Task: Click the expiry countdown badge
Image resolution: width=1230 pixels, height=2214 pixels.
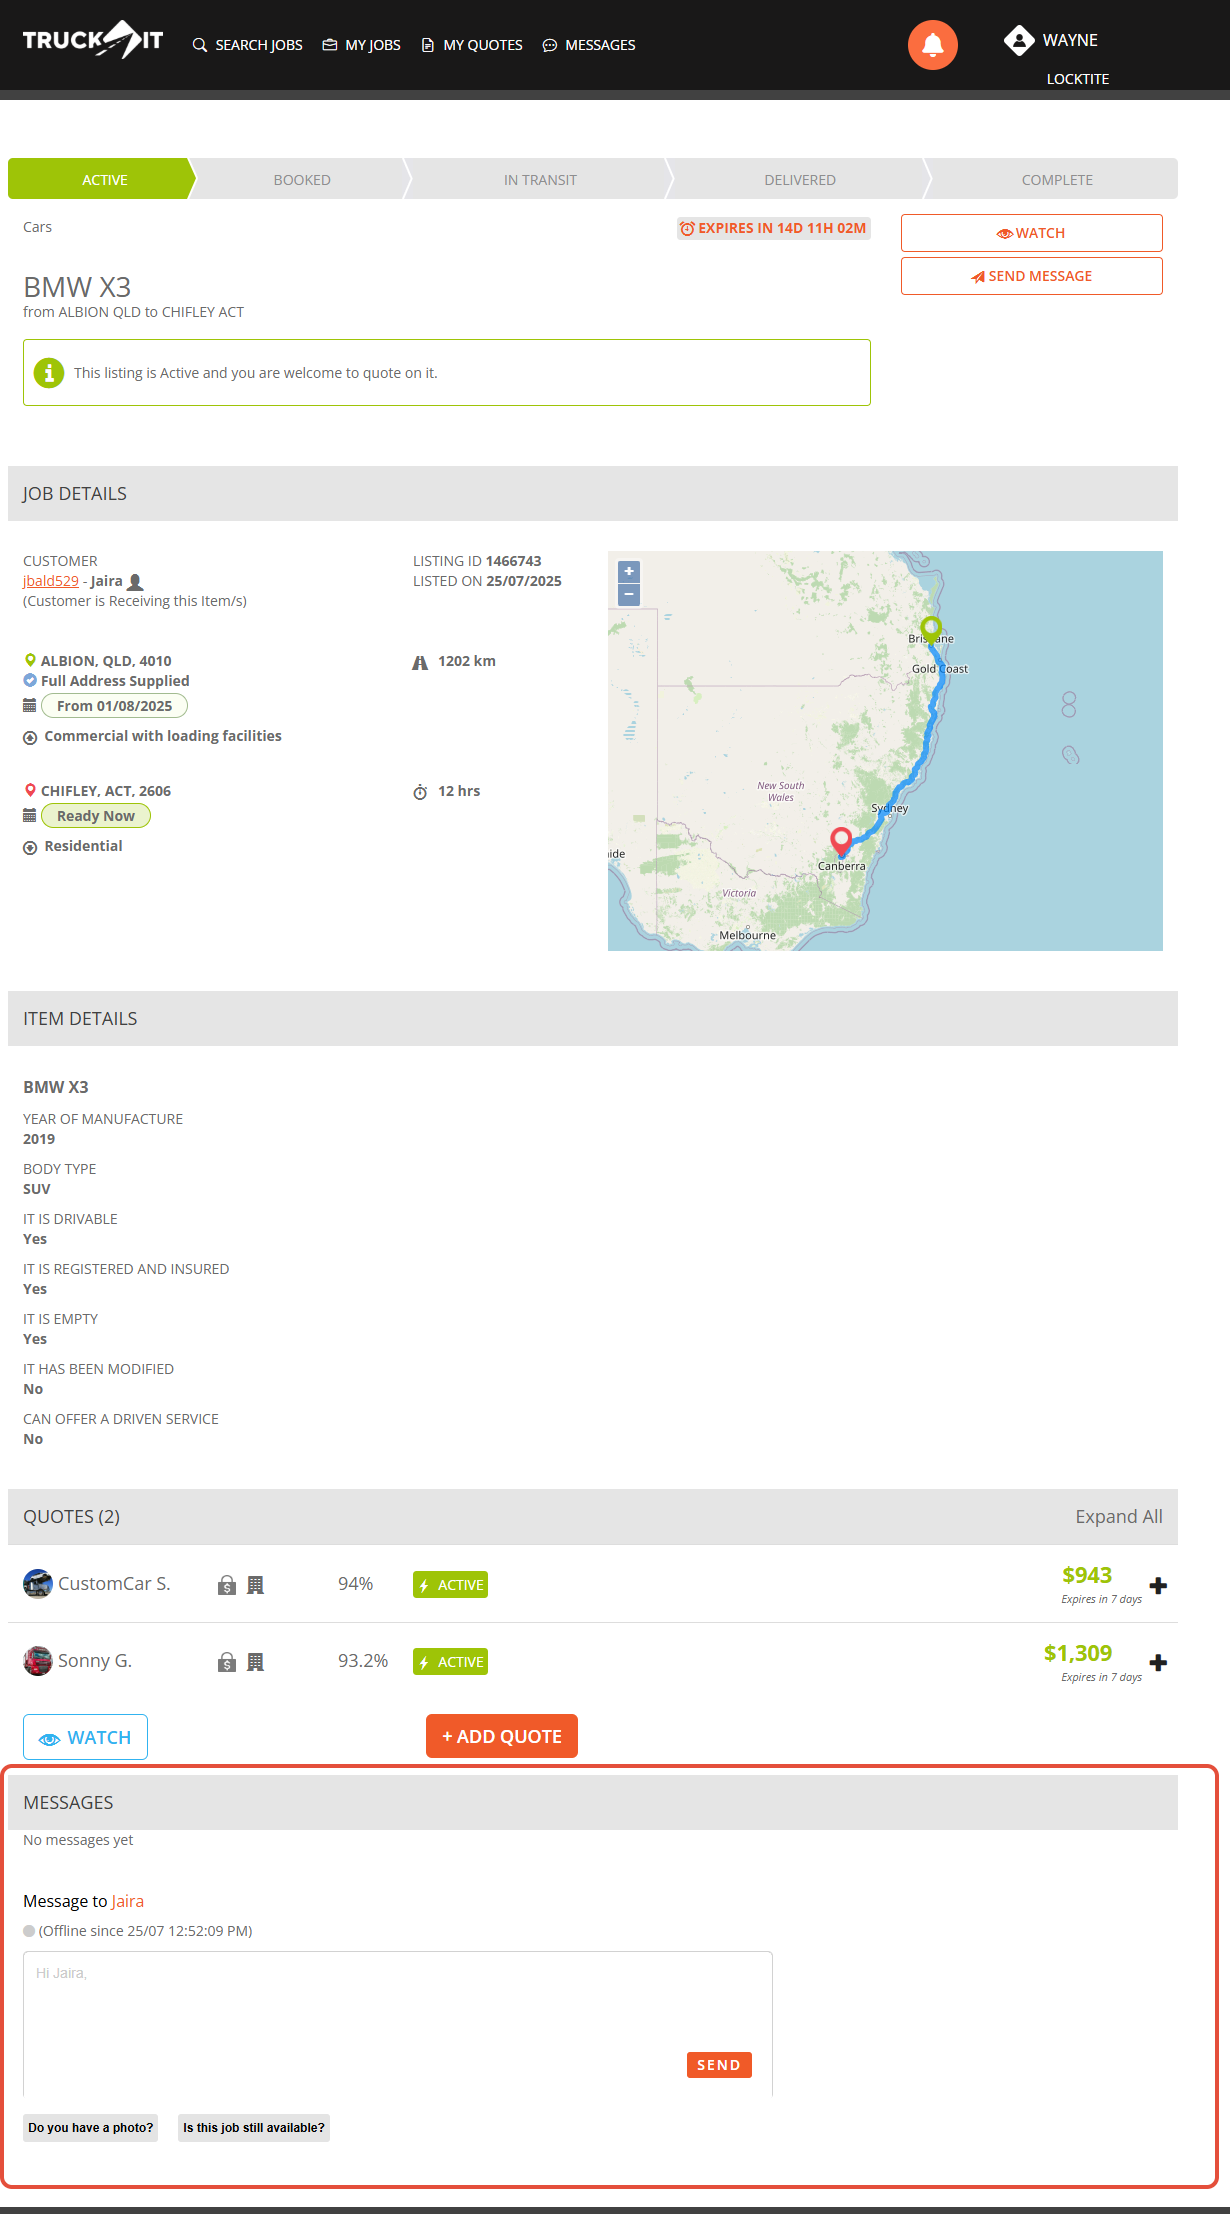Action: click(773, 228)
